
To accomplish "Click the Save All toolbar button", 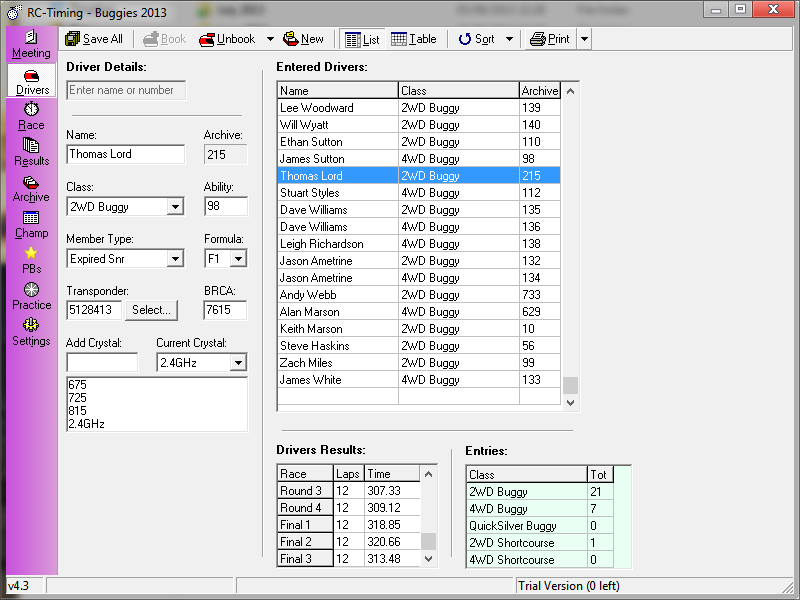I will (94, 39).
